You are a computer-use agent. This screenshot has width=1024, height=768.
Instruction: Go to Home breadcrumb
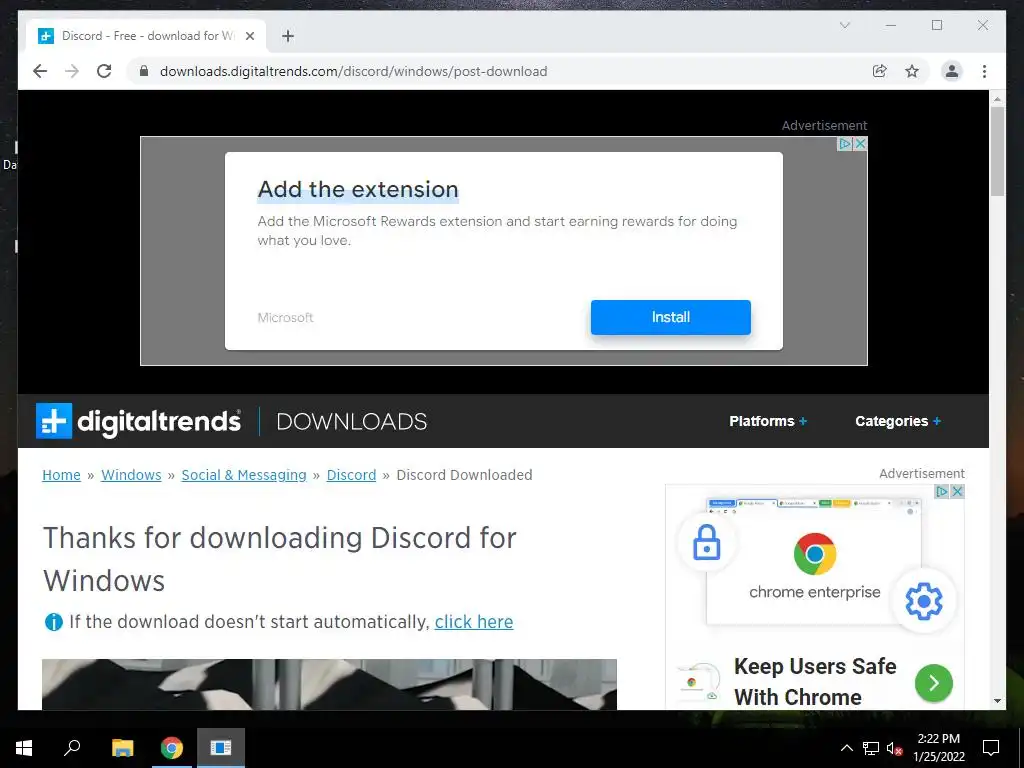(x=61, y=475)
